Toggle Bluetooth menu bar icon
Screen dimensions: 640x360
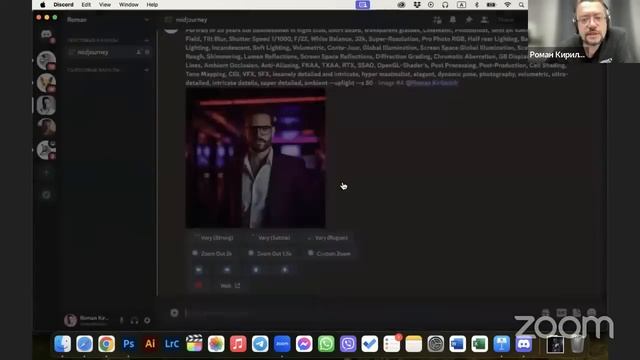click(476, 5)
